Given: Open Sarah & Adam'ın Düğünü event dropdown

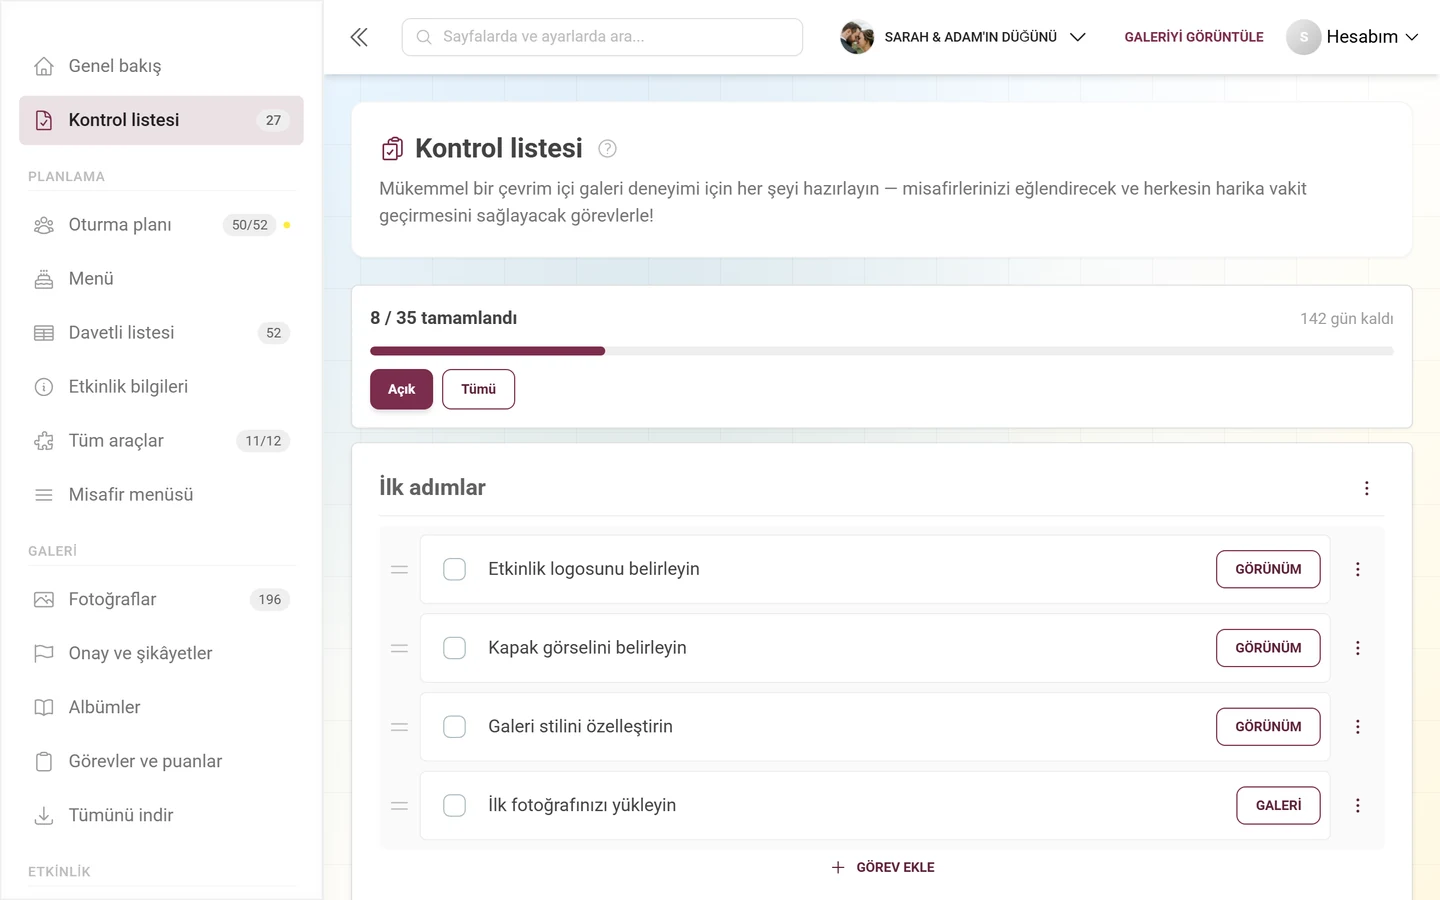Looking at the screenshot, I should (963, 37).
